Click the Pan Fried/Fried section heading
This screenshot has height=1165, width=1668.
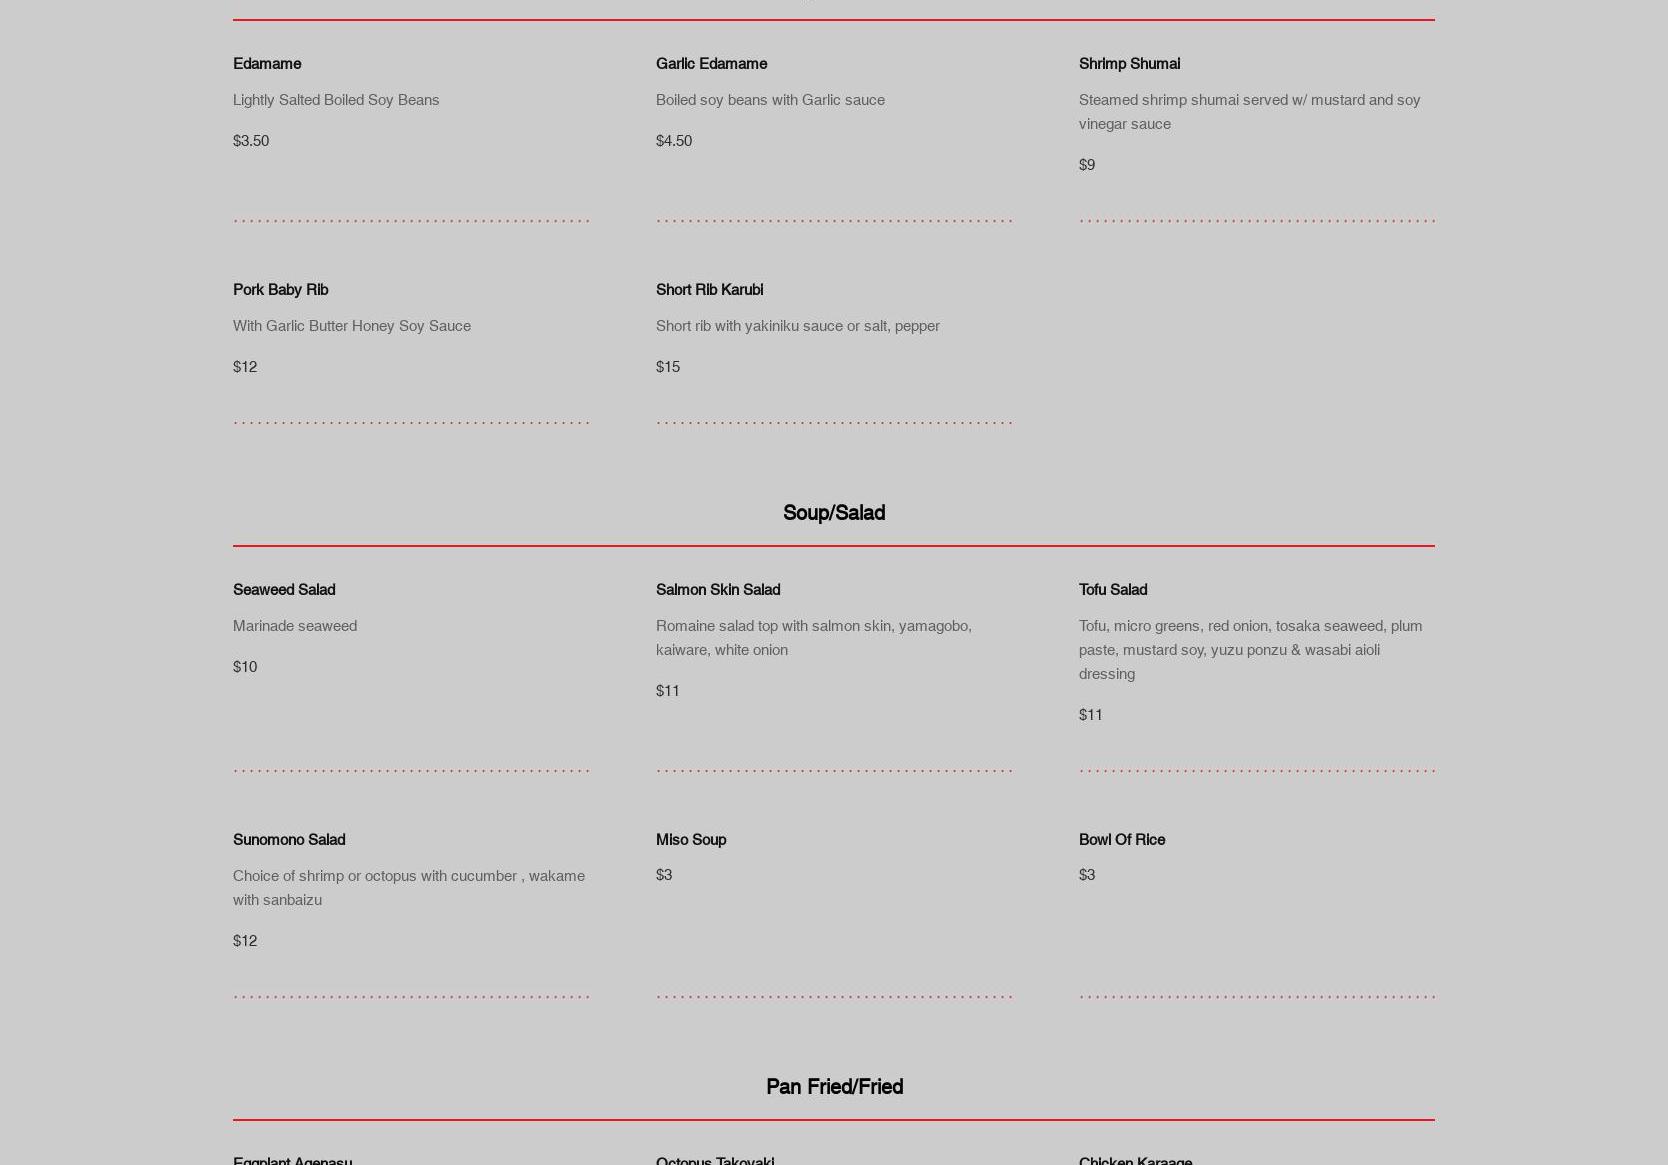834,1086
